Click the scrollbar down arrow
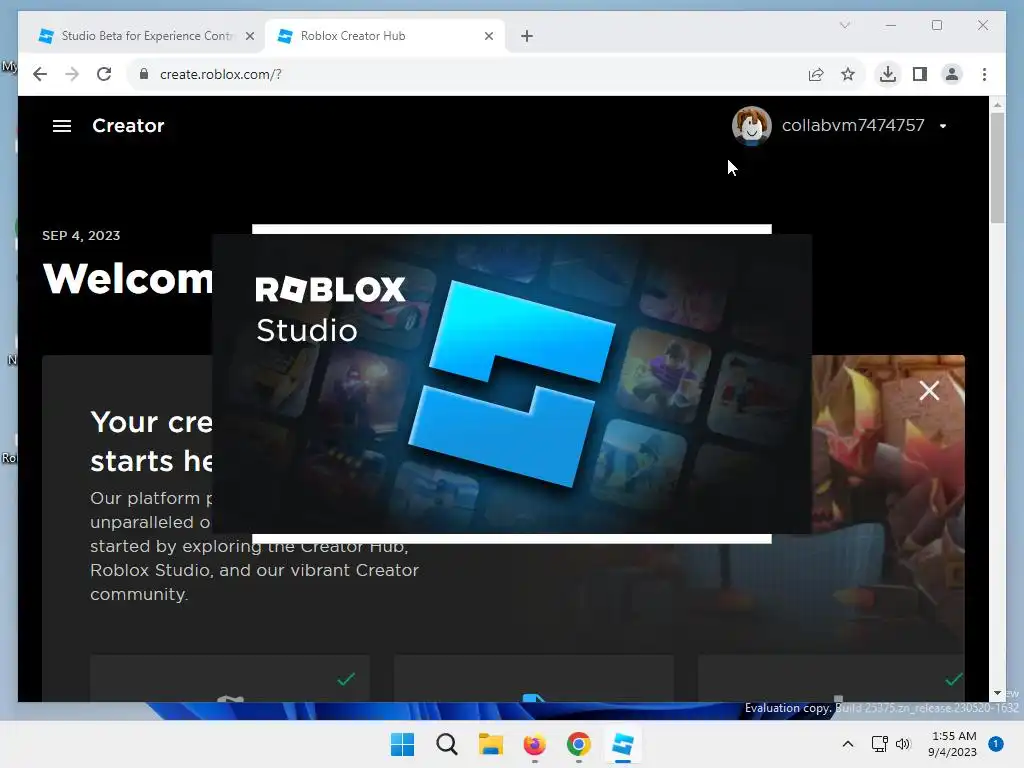Screen dimensions: 1024x768 997,694
